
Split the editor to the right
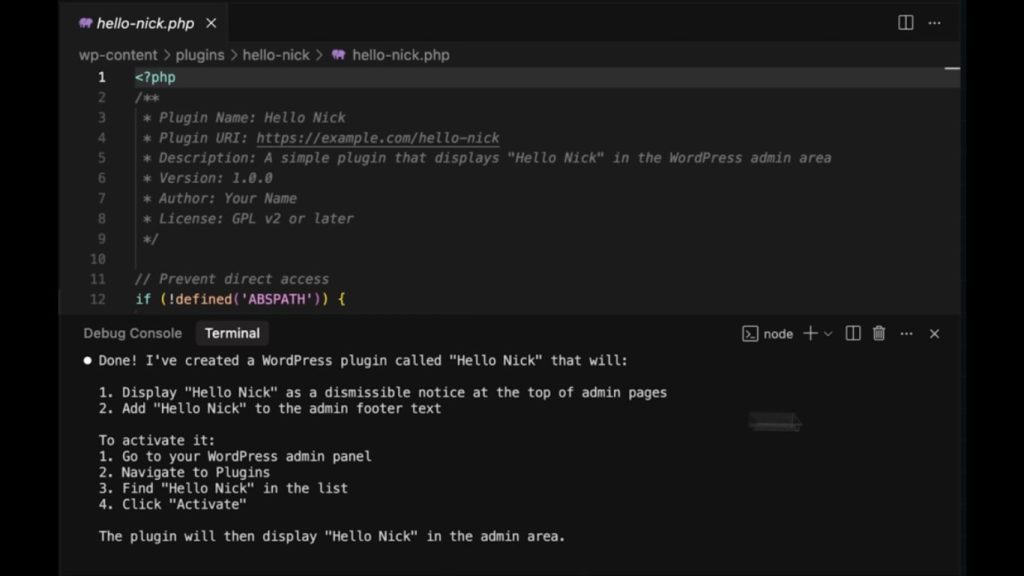pos(905,23)
